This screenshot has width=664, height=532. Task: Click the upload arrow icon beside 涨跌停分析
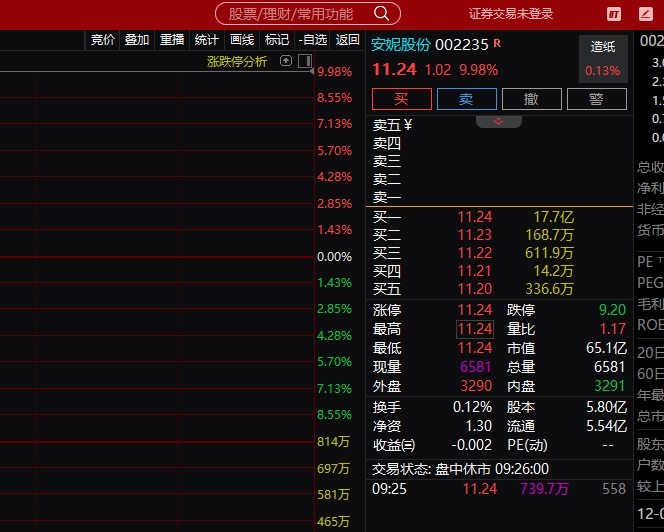coord(286,61)
